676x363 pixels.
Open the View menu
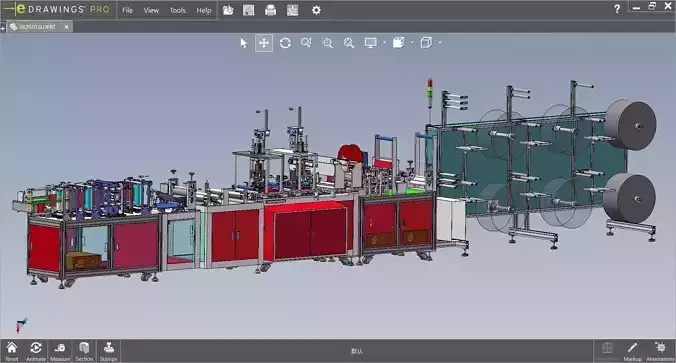point(151,10)
